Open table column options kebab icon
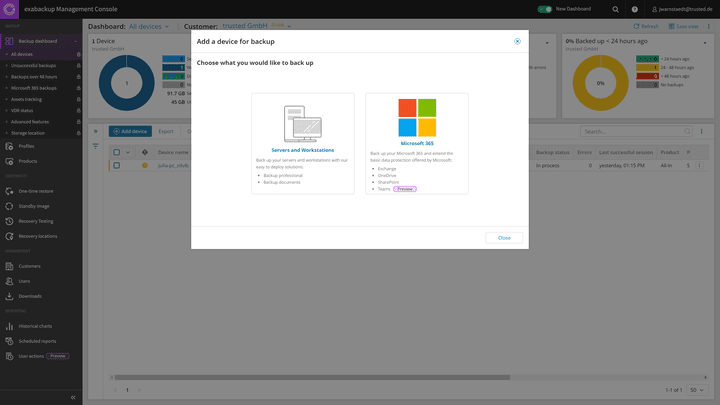The height and width of the screenshot is (405, 720). (701, 131)
